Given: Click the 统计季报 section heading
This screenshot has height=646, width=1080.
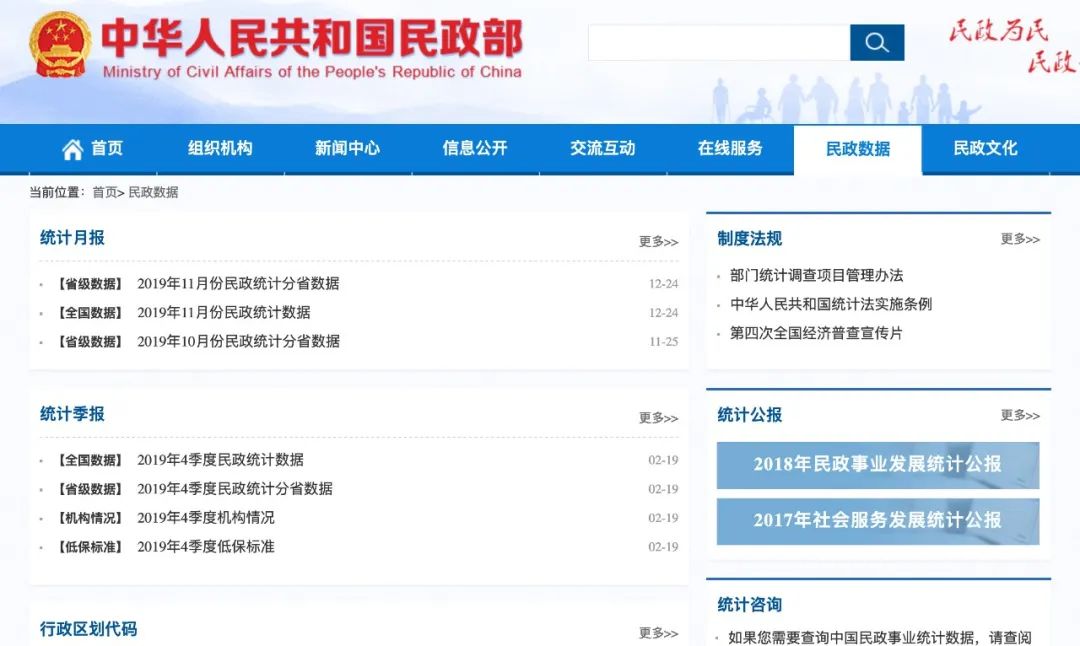Looking at the screenshot, I should [72, 415].
